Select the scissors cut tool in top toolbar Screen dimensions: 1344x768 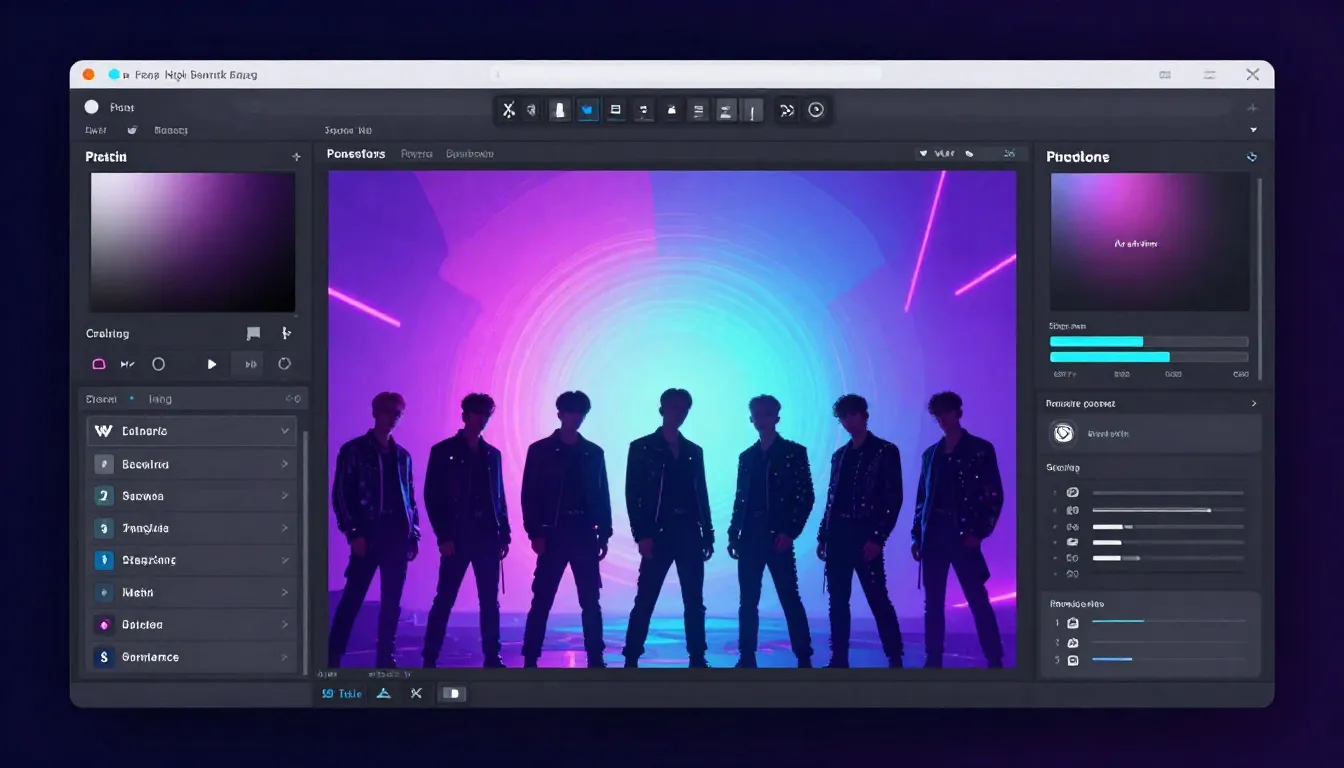[x=509, y=110]
